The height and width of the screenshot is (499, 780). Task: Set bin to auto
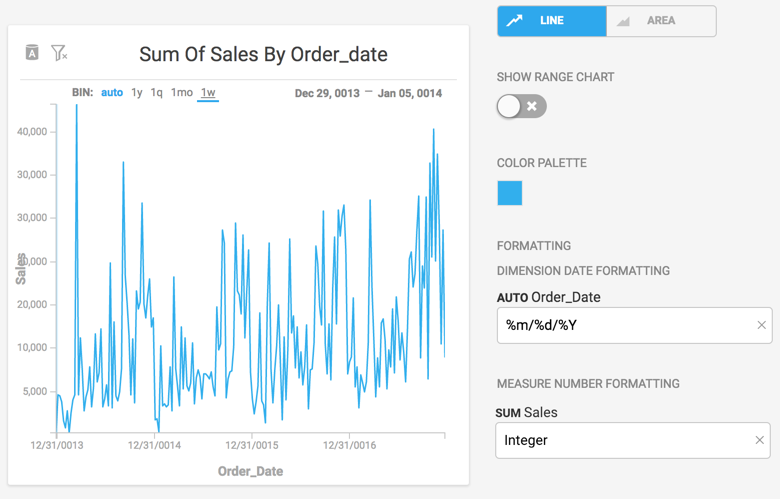(112, 93)
